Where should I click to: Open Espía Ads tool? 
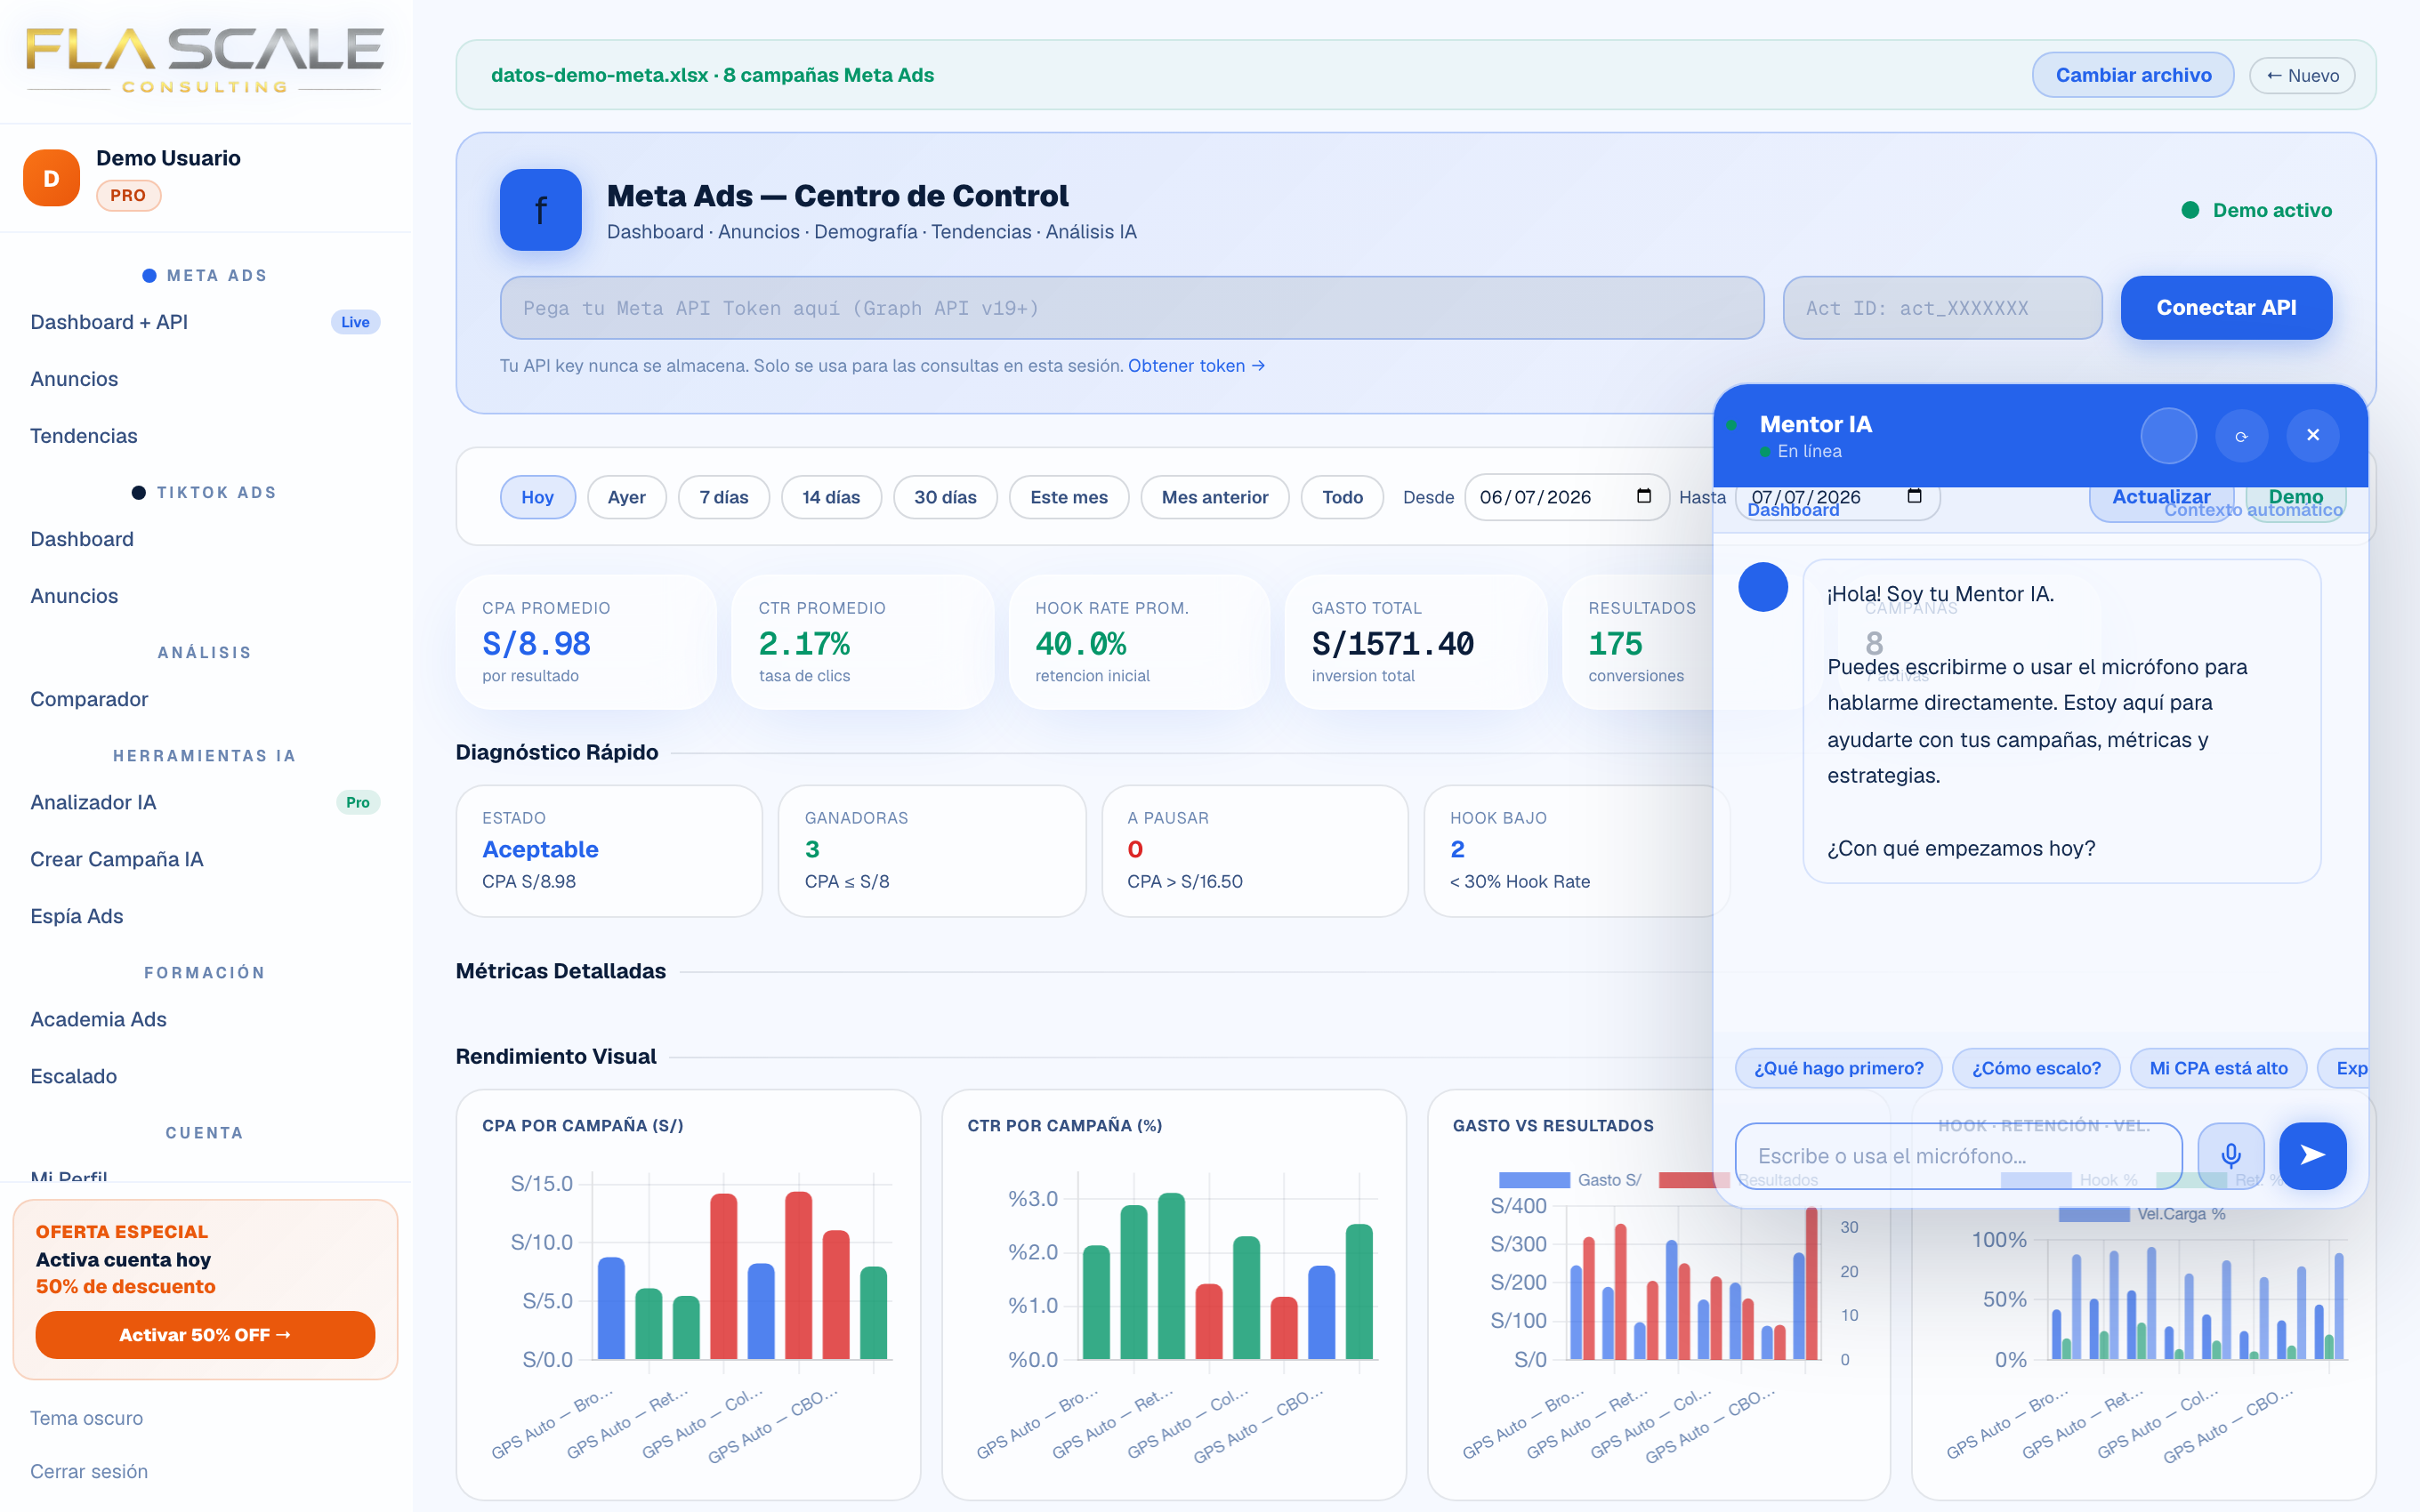pyautogui.click(x=205, y=916)
